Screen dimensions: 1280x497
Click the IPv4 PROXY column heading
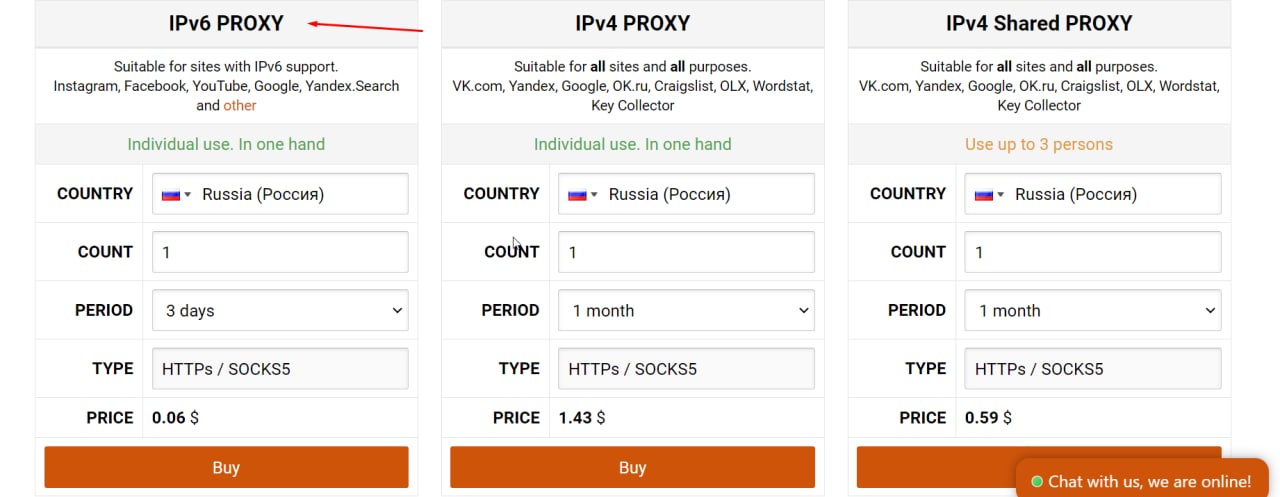click(632, 23)
